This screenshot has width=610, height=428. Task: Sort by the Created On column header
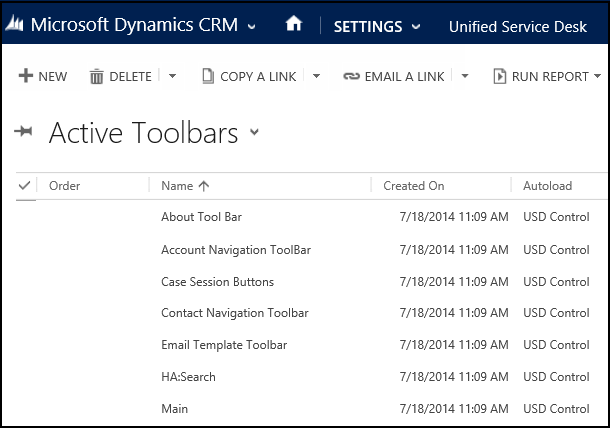click(x=414, y=186)
